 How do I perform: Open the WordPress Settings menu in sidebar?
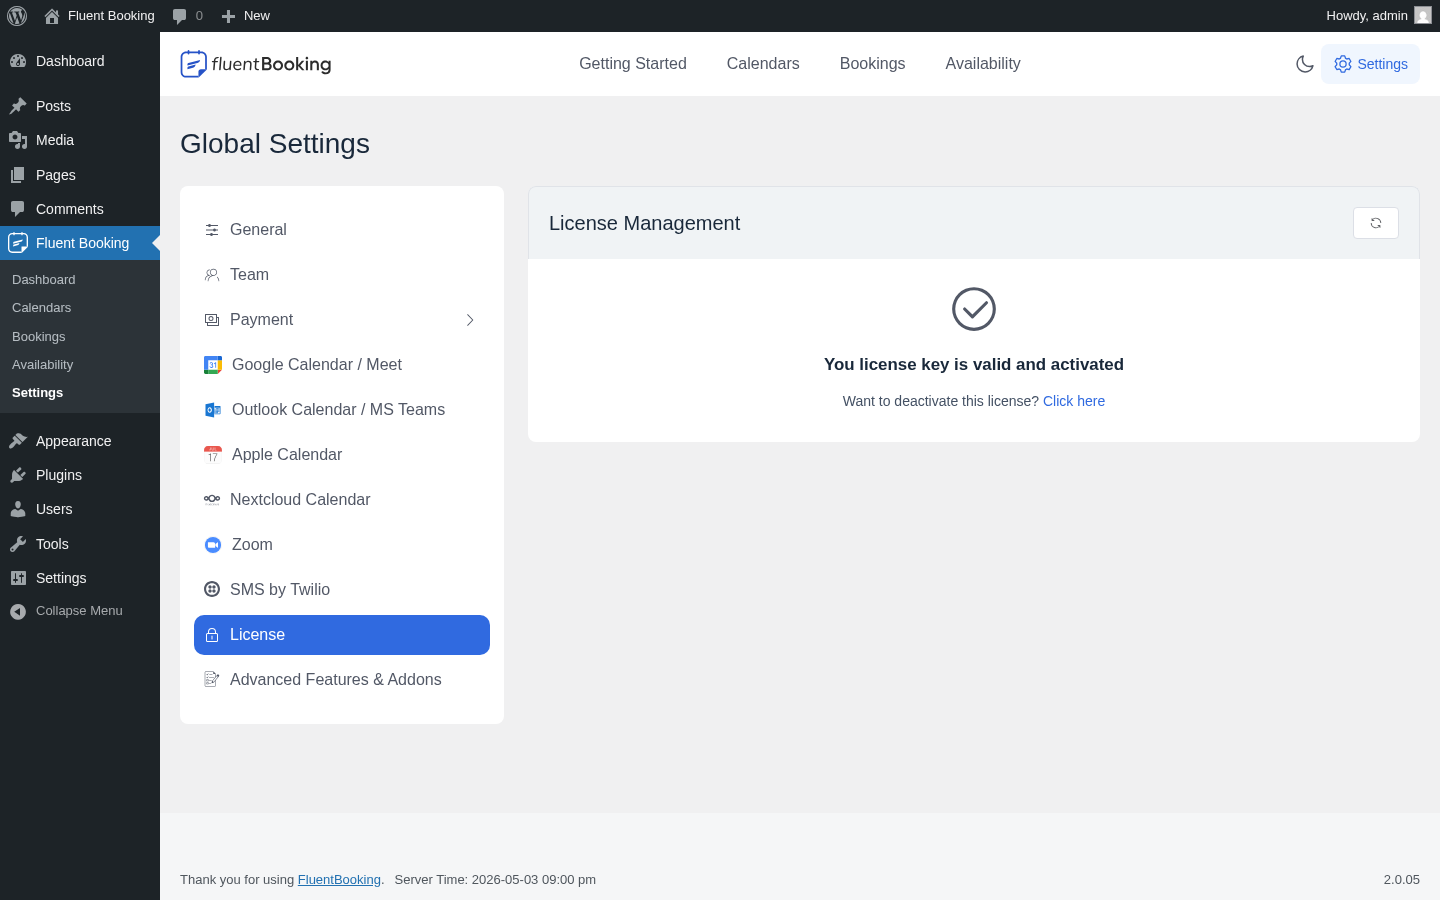tap(80, 578)
